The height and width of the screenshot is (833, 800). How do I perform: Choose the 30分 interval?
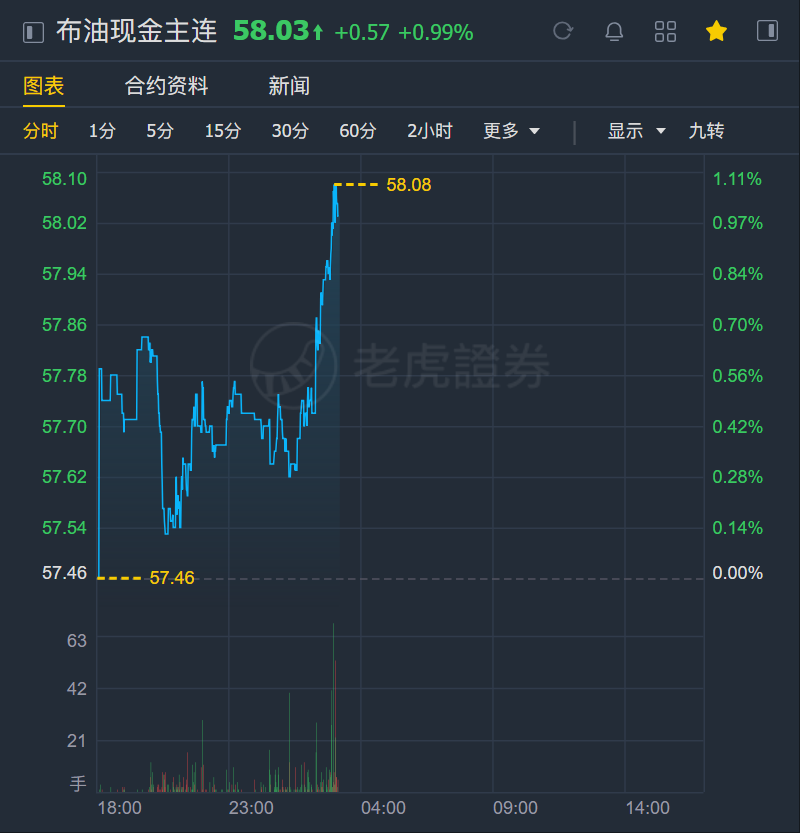click(x=290, y=131)
